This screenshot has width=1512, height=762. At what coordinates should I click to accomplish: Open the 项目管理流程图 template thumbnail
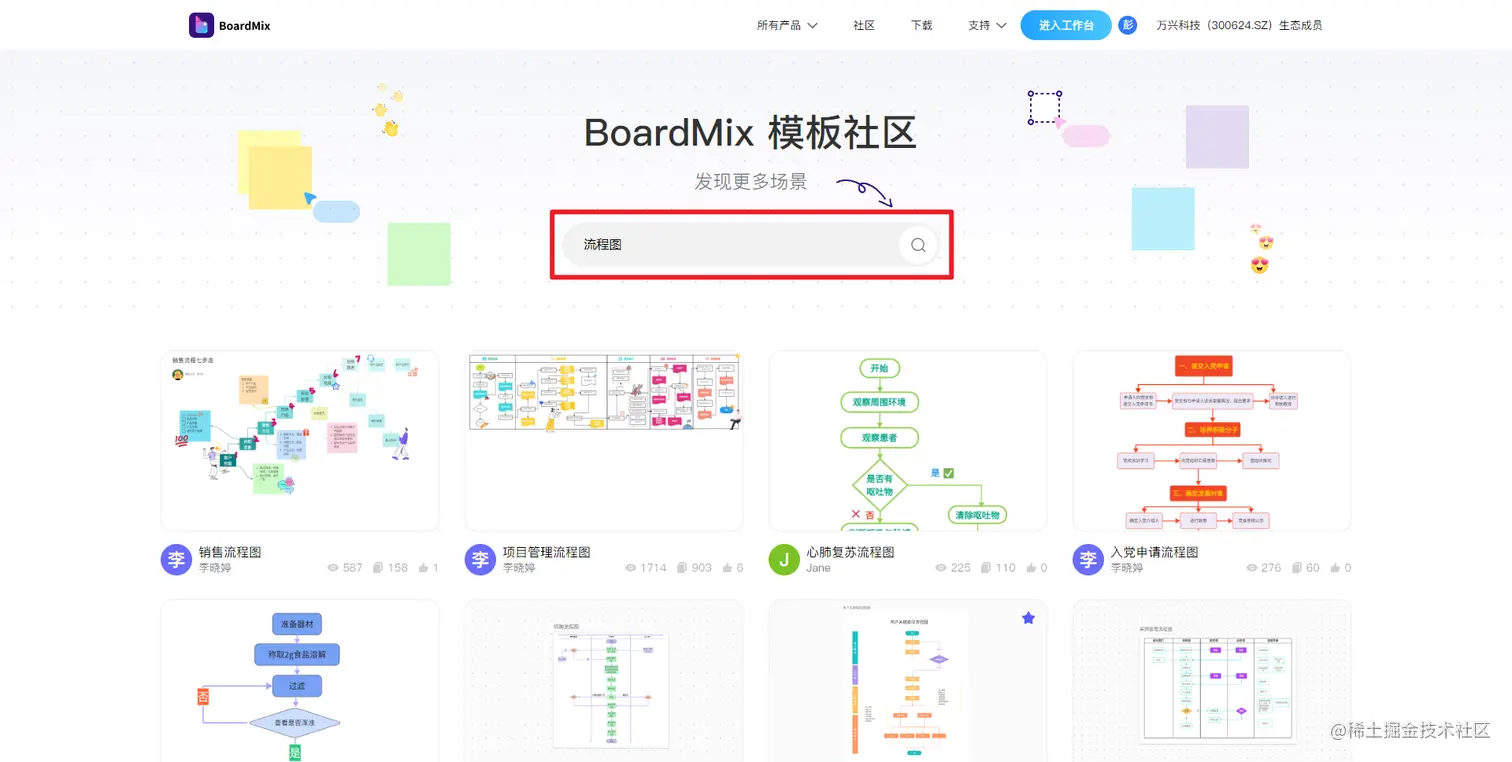(604, 440)
